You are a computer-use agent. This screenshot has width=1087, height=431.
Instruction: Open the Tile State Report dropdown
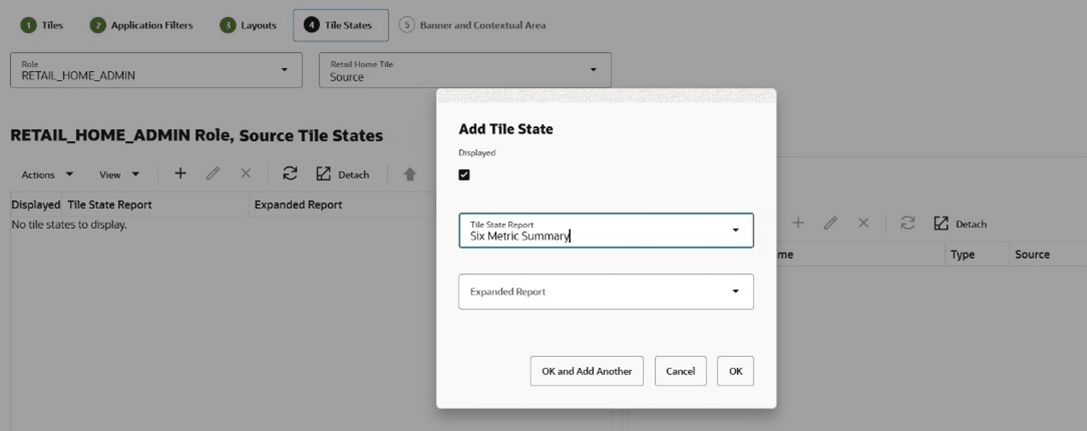(736, 230)
